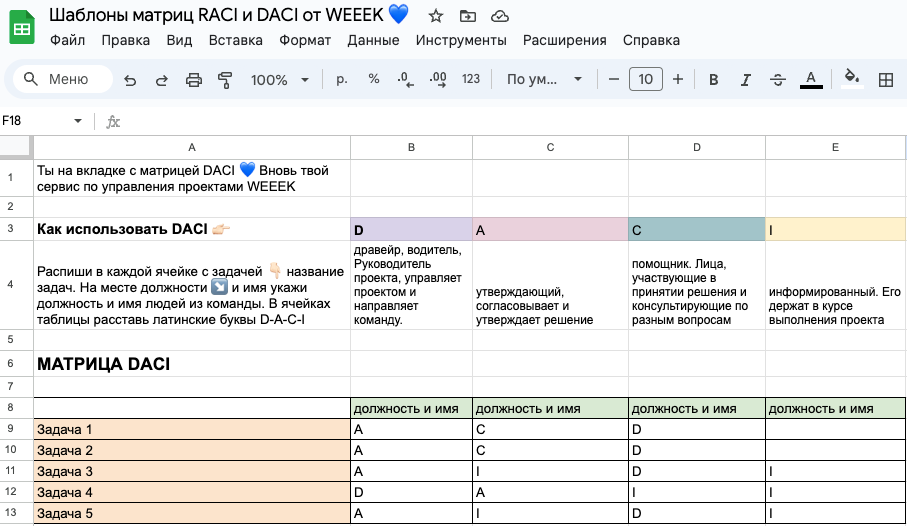Open the borders tool
The image size is (907, 526).
click(x=886, y=80)
